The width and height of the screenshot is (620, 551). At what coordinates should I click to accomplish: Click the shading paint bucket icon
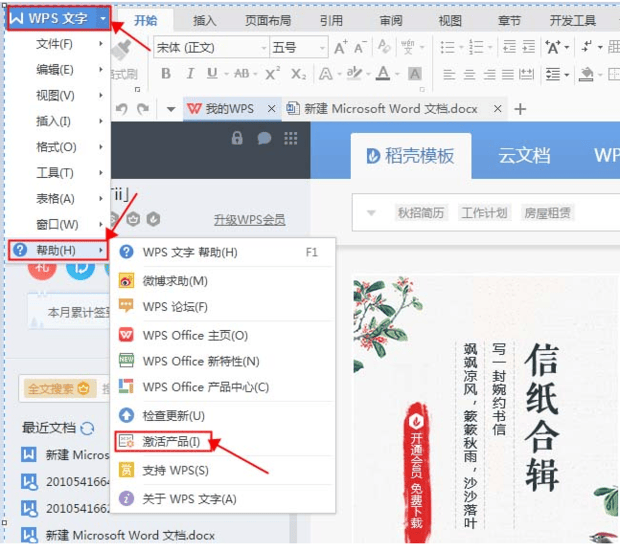pyautogui.click(x=586, y=74)
